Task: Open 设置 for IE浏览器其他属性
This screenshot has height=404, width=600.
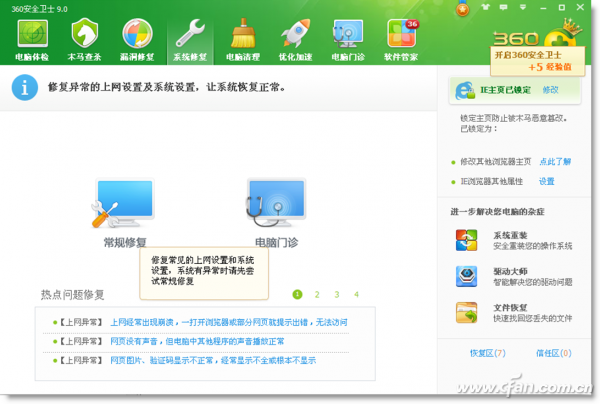Action: point(546,181)
